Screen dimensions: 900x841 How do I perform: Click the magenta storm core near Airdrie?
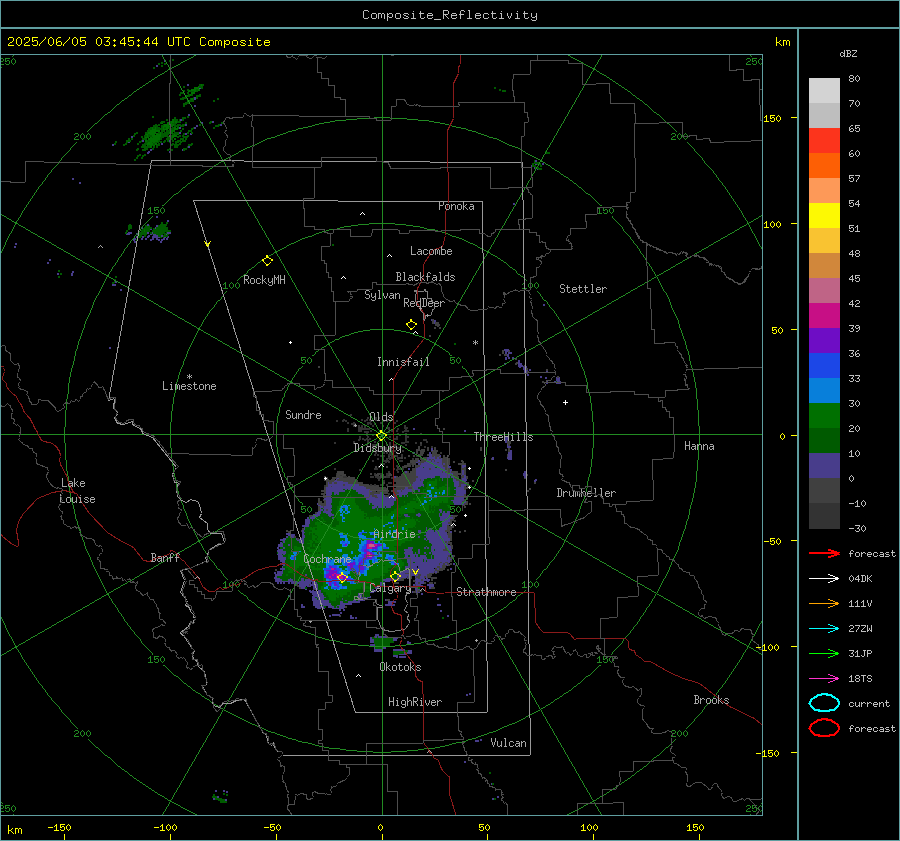(370, 548)
